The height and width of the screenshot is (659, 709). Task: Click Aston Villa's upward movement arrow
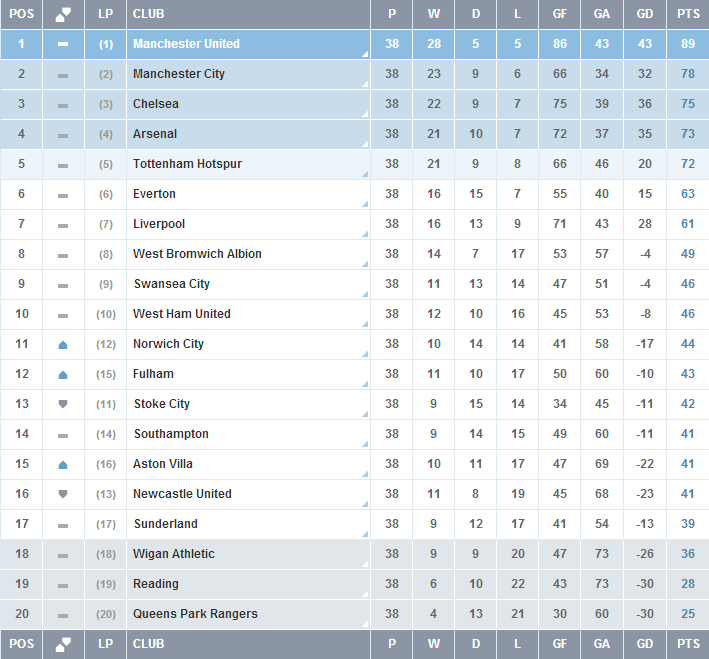63,464
